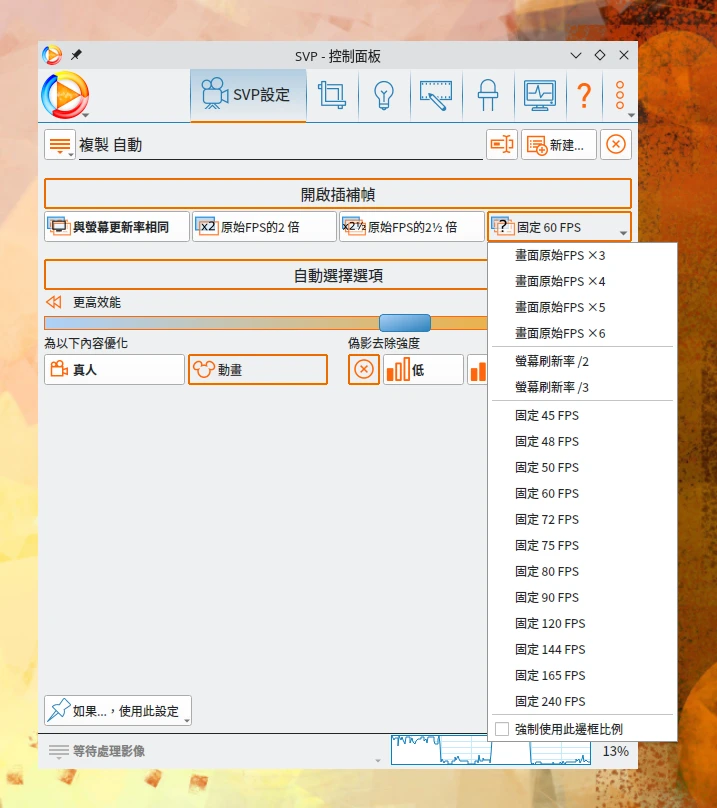
Task: Select 固定 90 FPS menu entry
Action: (582, 597)
